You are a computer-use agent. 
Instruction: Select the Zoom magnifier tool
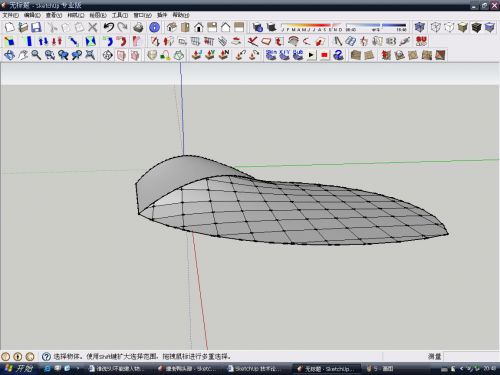(x=36, y=55)
